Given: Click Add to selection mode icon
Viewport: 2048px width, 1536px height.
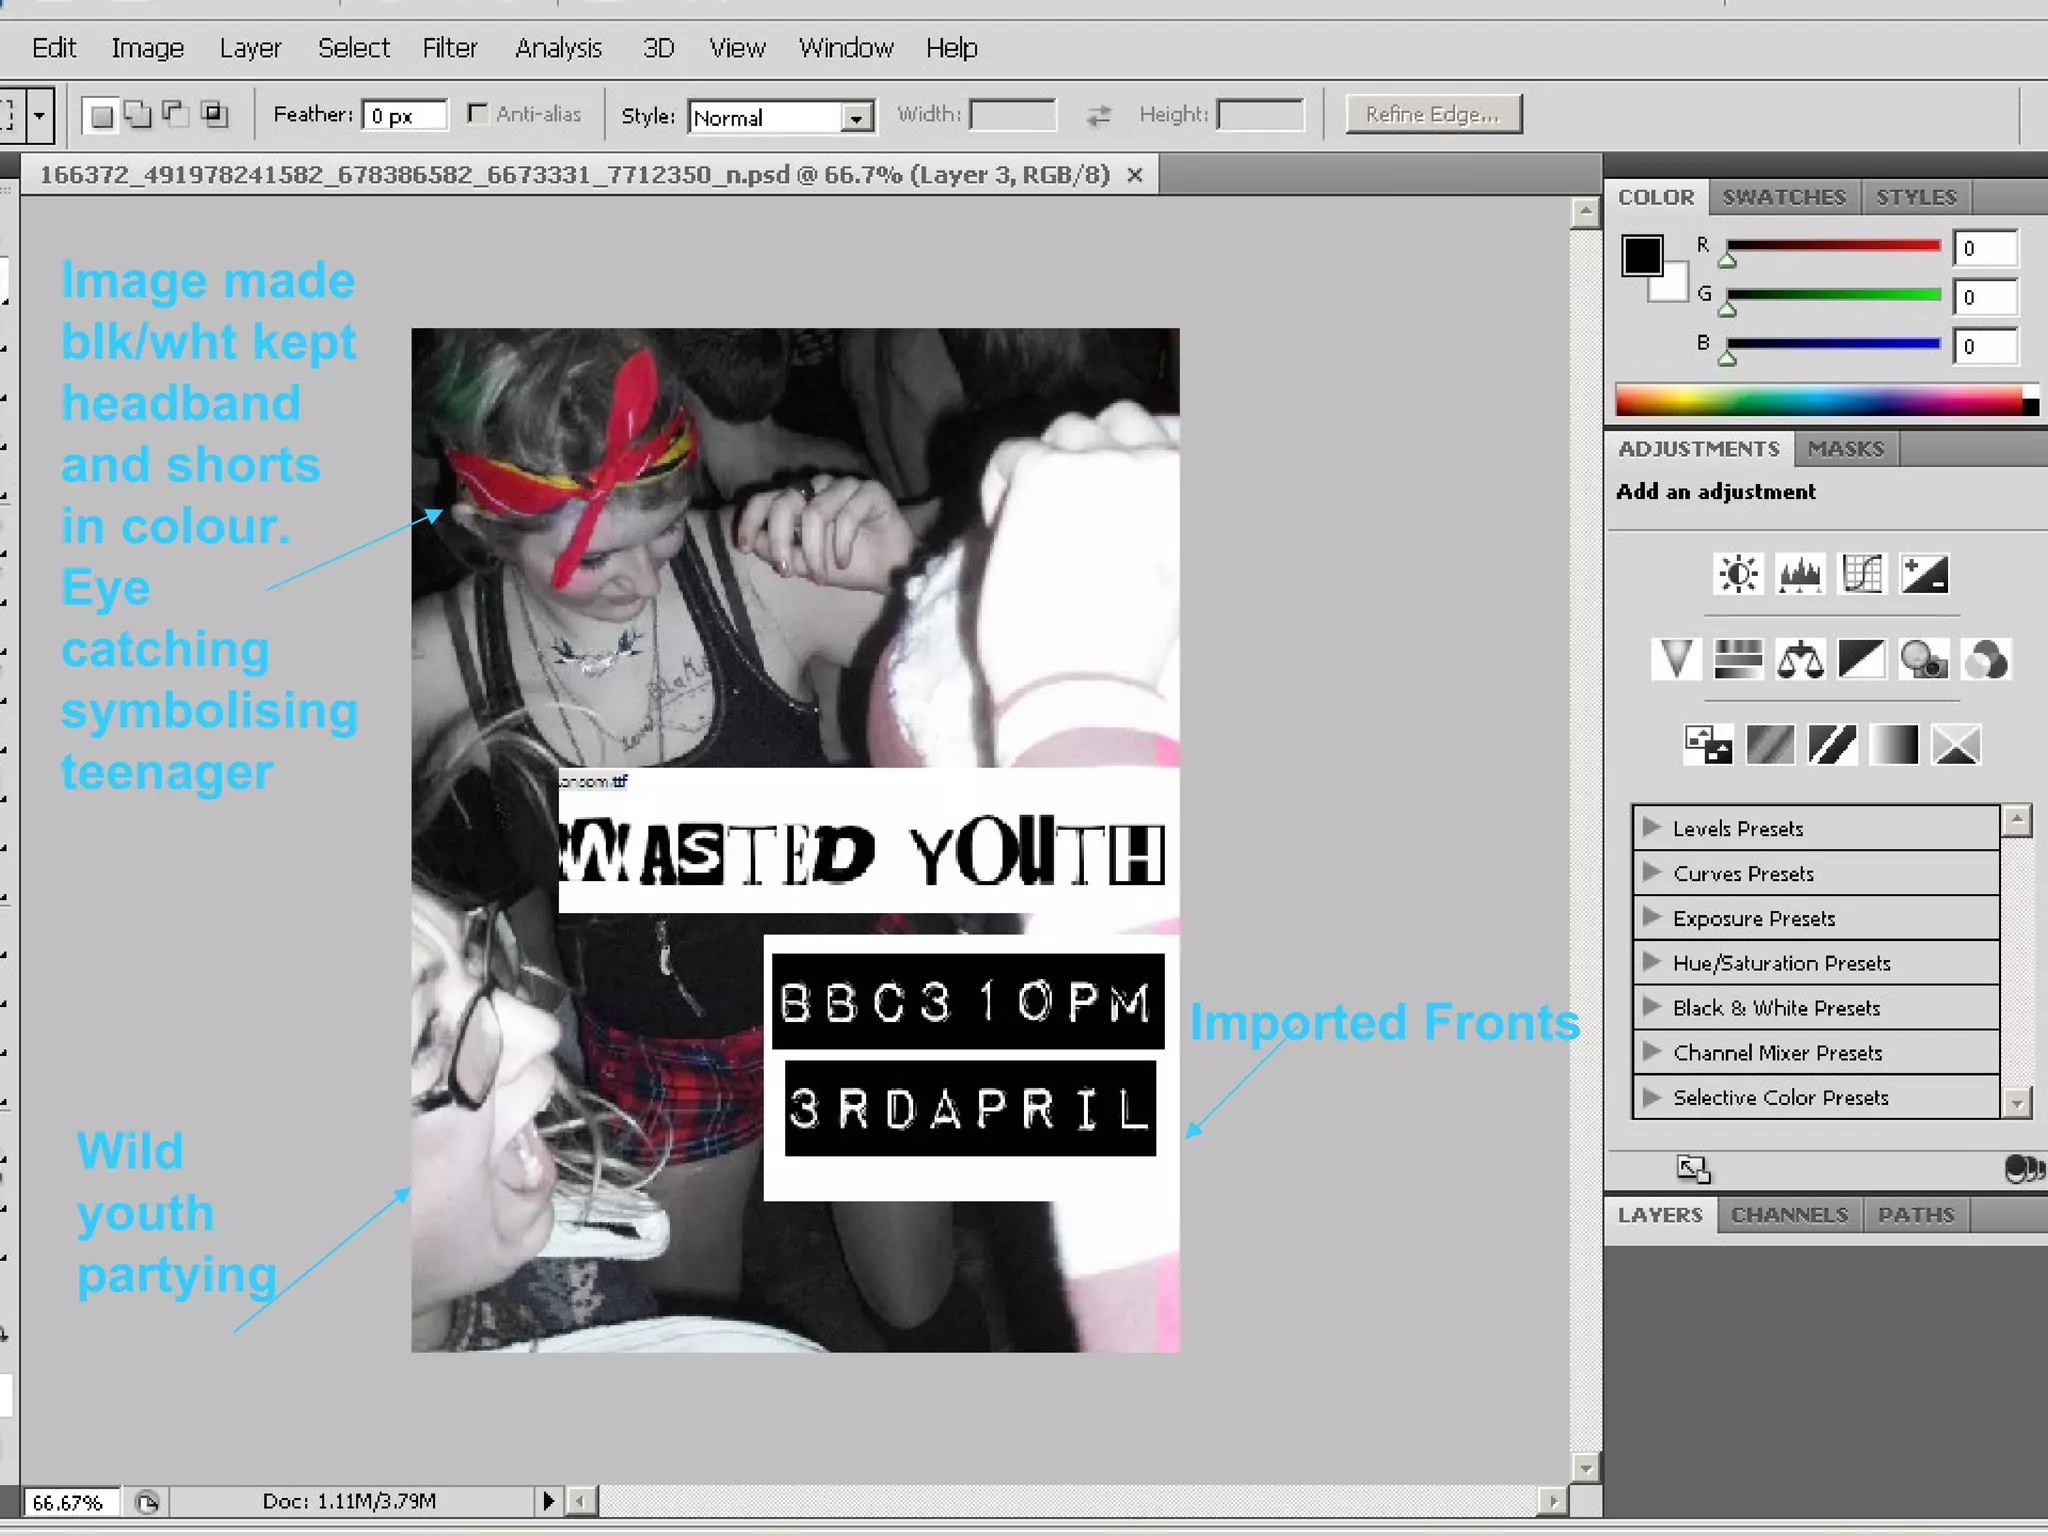Looking at the screenshot, I should (138, 115).
